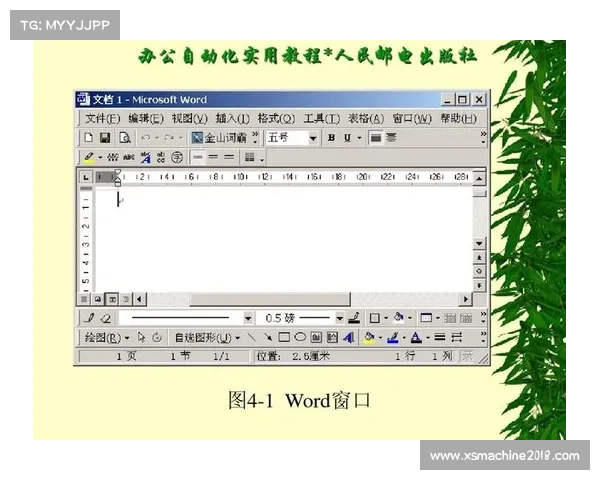Viewport: 600px width, 480px height.
Task: Create a new blank document
Action: [x=89, y=137]
